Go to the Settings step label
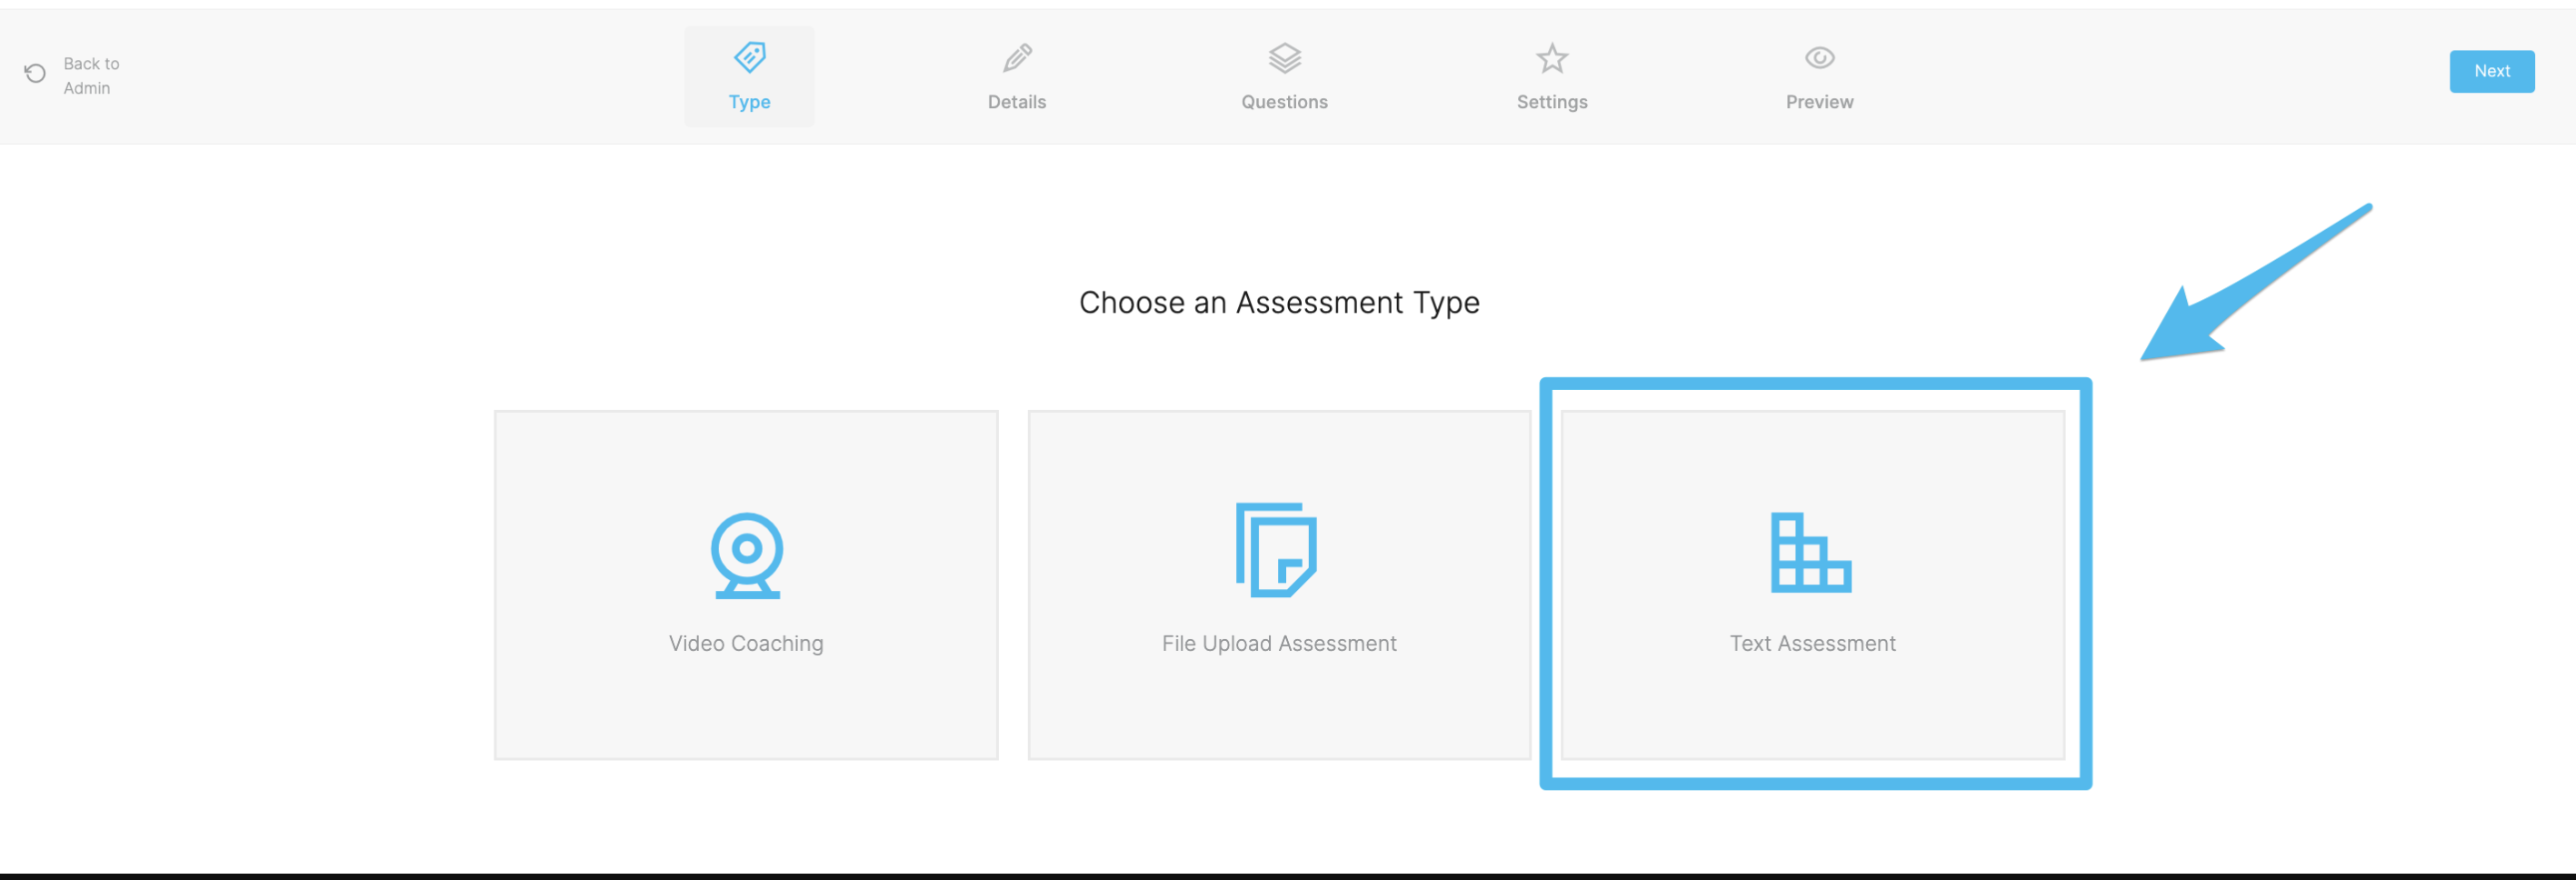The image size is (2576, 880). [x=1552, y=102]
